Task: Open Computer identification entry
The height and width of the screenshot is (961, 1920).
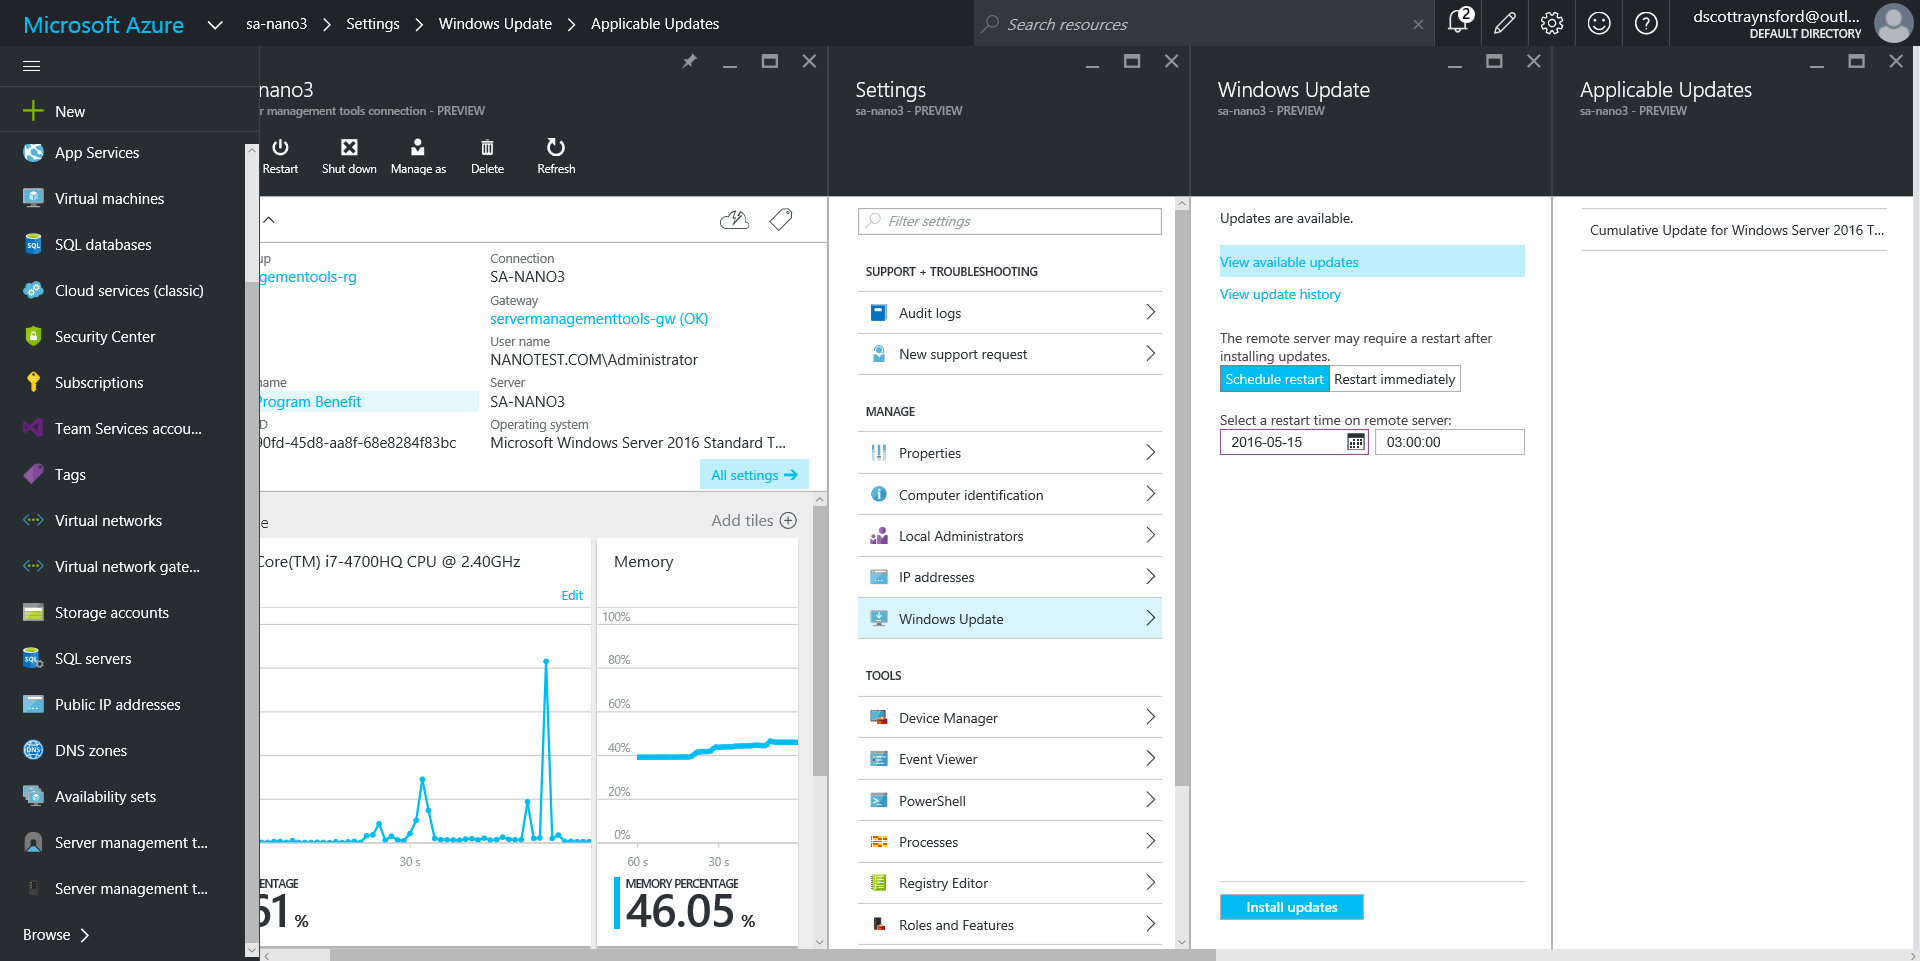Action: point(1010,495)
